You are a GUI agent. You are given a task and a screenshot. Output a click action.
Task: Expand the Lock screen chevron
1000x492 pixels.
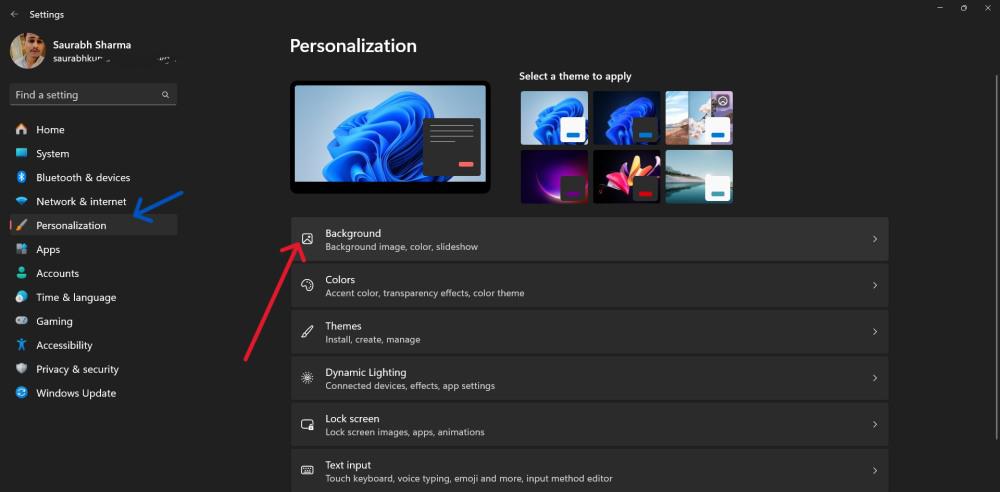coord(875,424)
